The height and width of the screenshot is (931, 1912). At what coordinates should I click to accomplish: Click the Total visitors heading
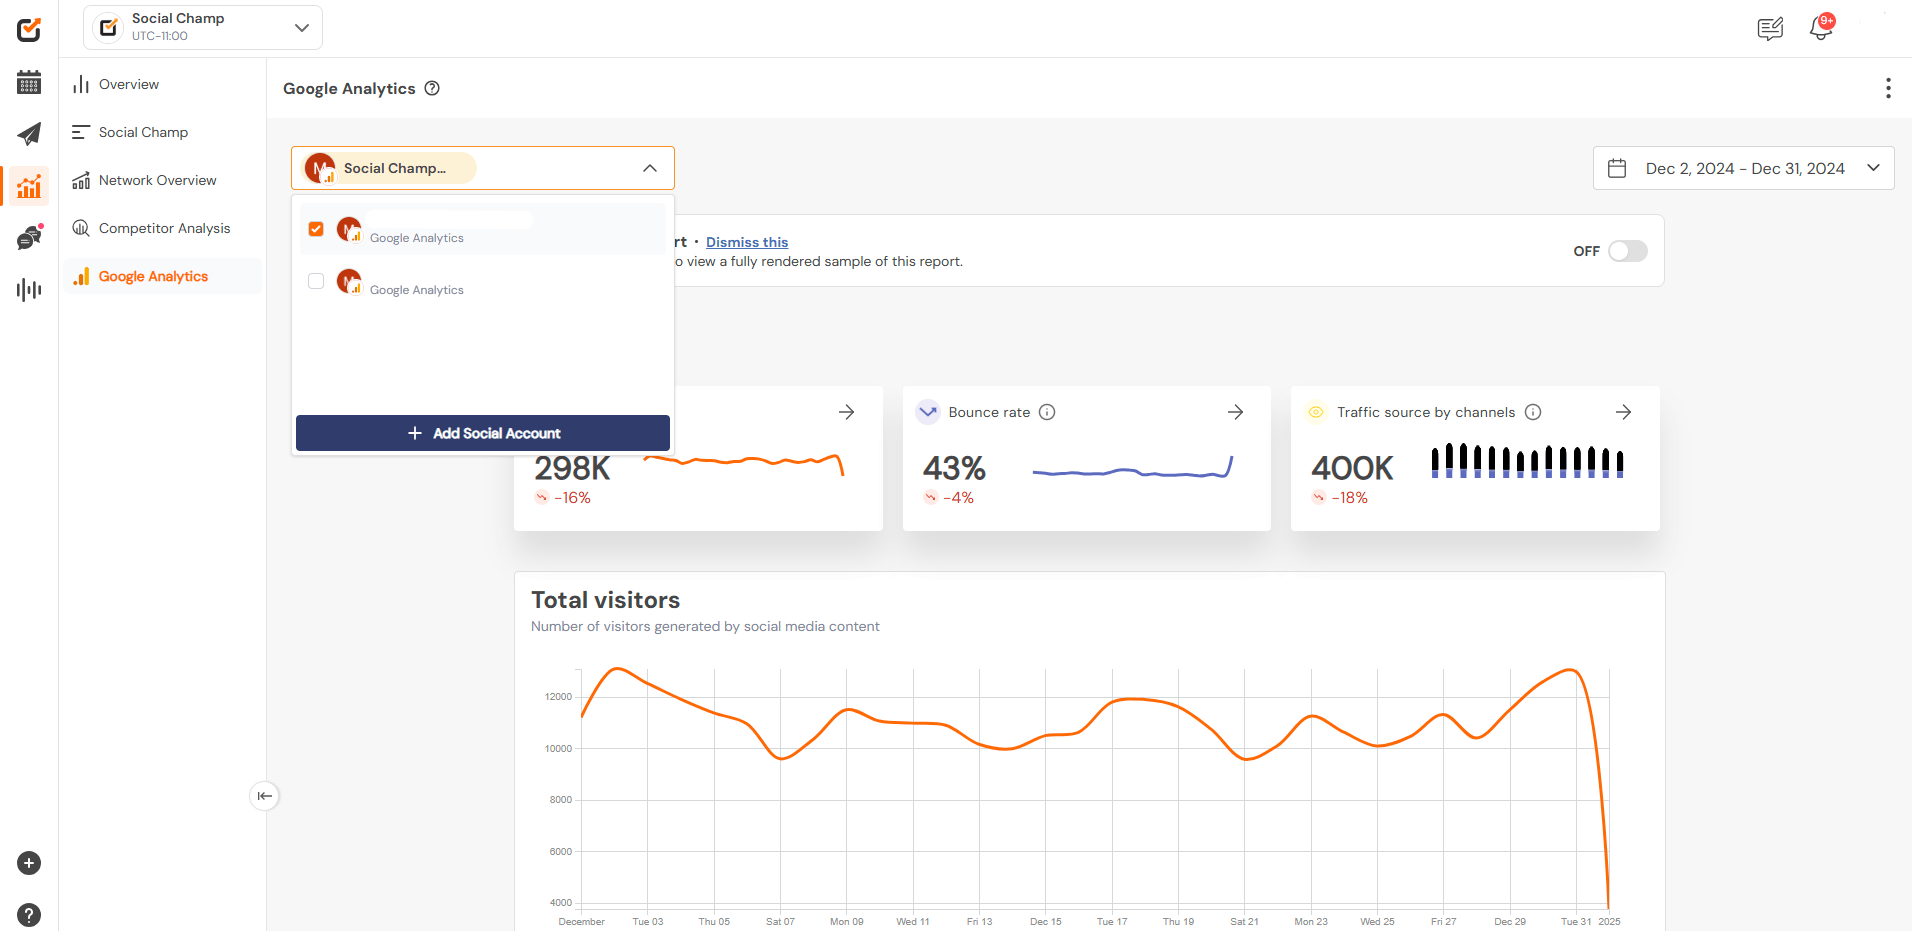pos(605,600)
